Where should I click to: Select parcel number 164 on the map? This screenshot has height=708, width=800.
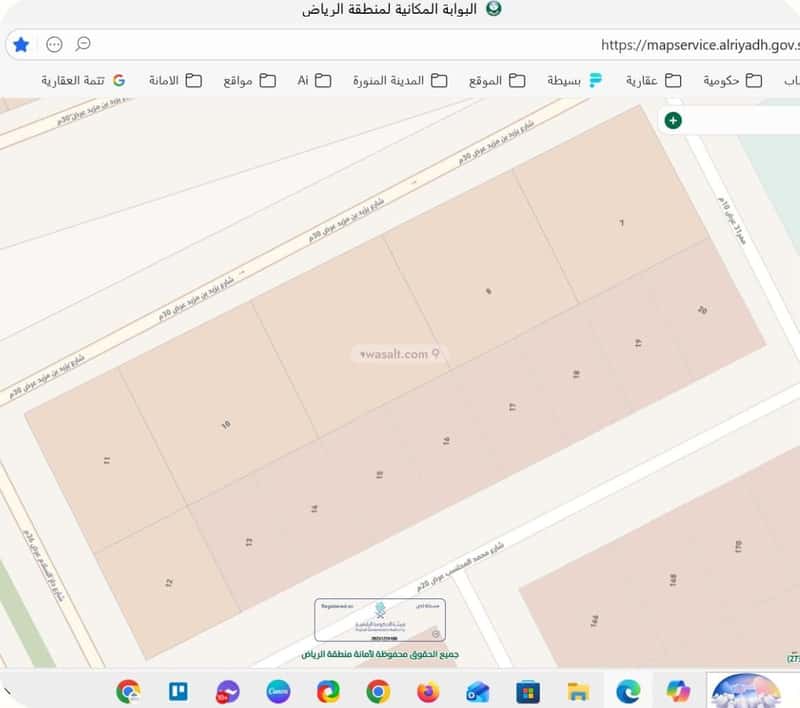594,621
